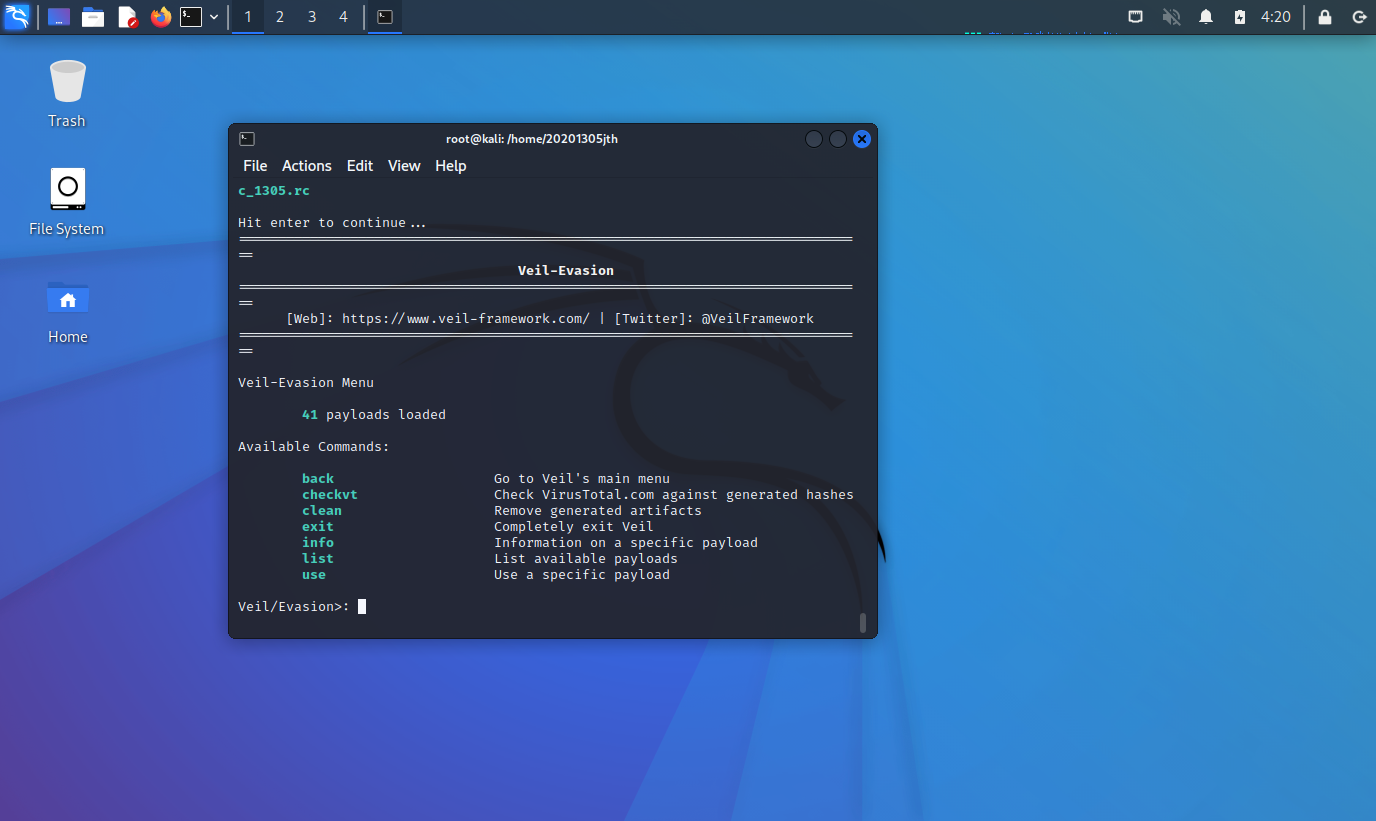Close the terminal window
The height and width of the screenshot is (821, 1376).
(862, 139)
